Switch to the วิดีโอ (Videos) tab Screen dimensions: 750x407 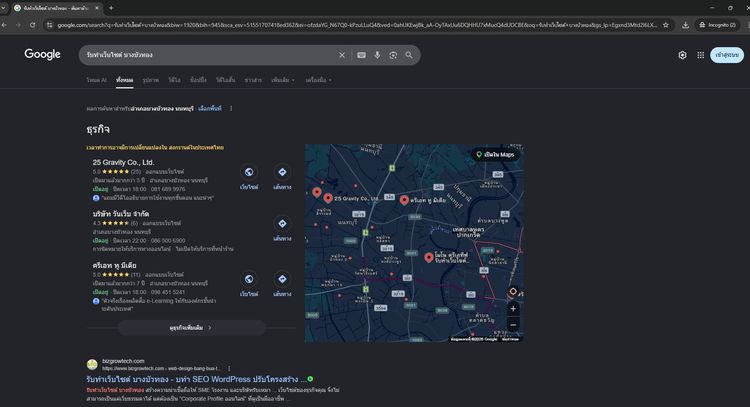coord(175,80)
